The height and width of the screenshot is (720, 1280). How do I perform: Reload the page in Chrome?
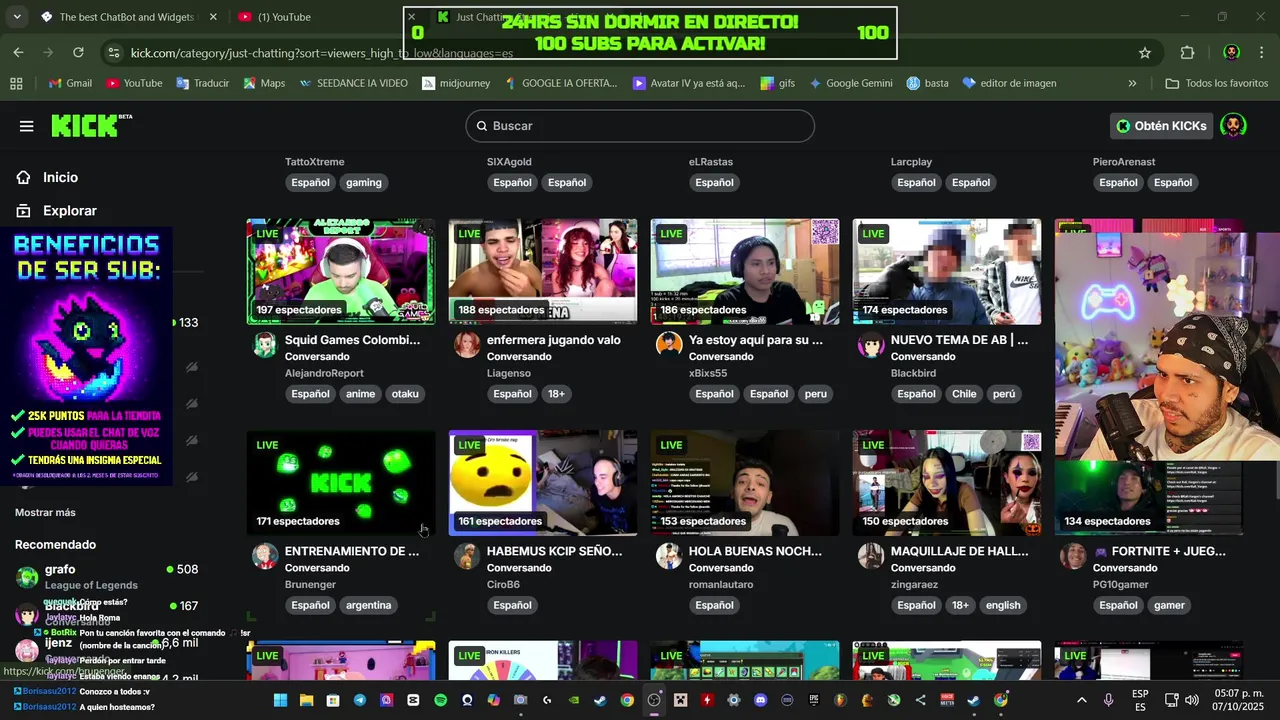(x=78, y=52)
